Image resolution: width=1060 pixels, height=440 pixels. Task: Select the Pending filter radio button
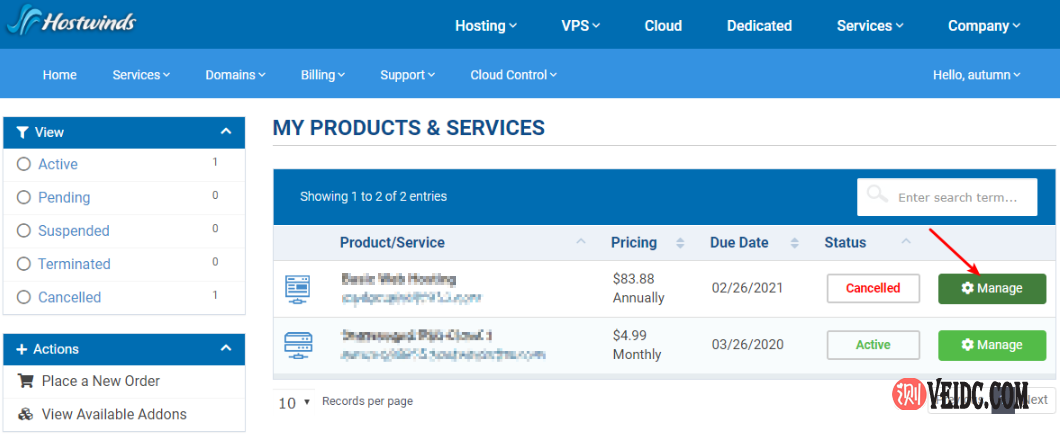click(x=24, y=198)
